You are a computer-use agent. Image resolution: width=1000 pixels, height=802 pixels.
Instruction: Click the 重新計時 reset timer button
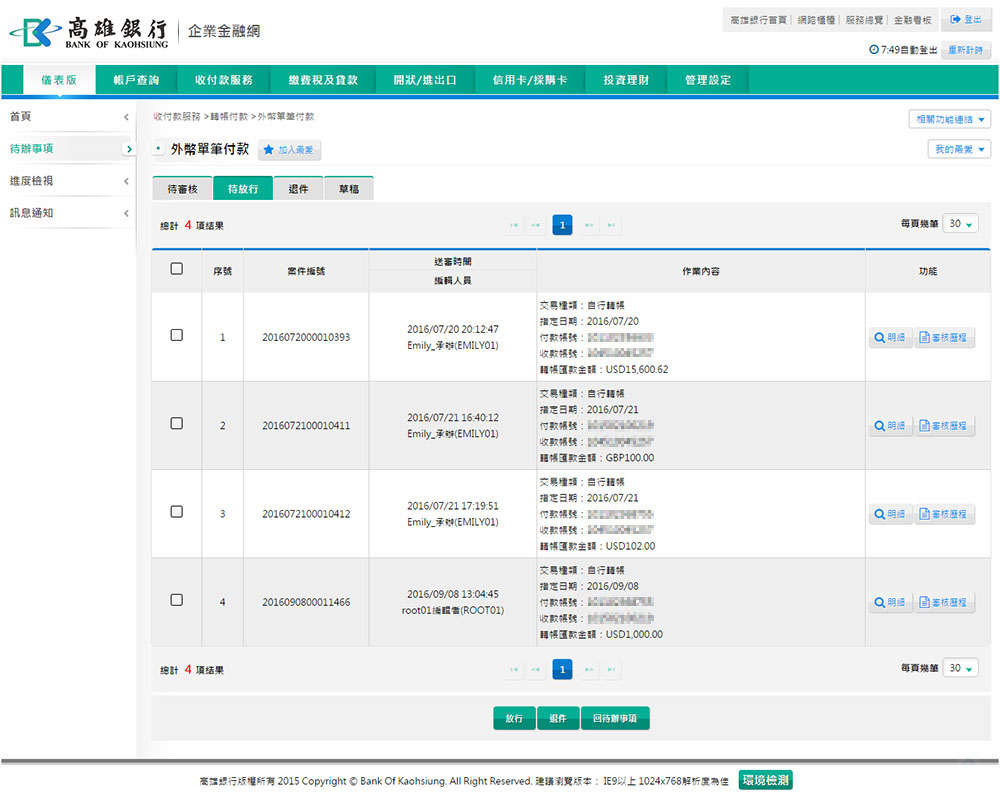click(x=966, y=50)
